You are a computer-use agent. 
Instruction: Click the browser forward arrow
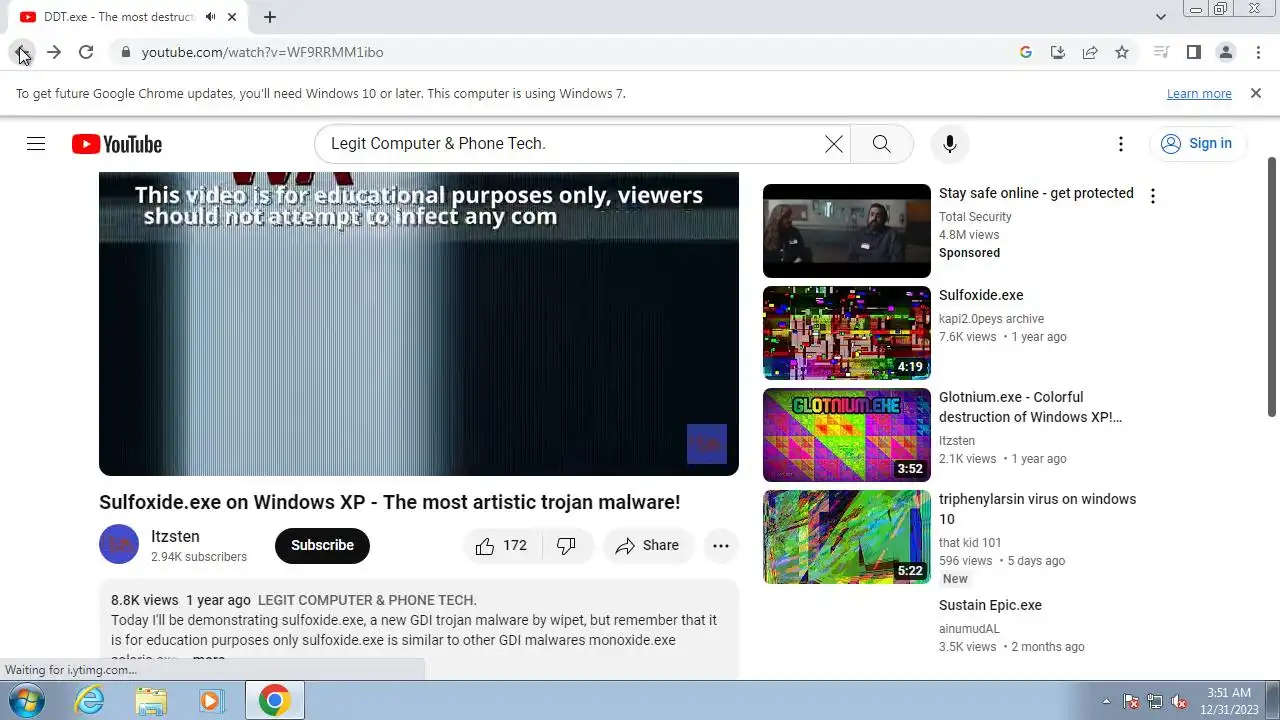(54, 52)
